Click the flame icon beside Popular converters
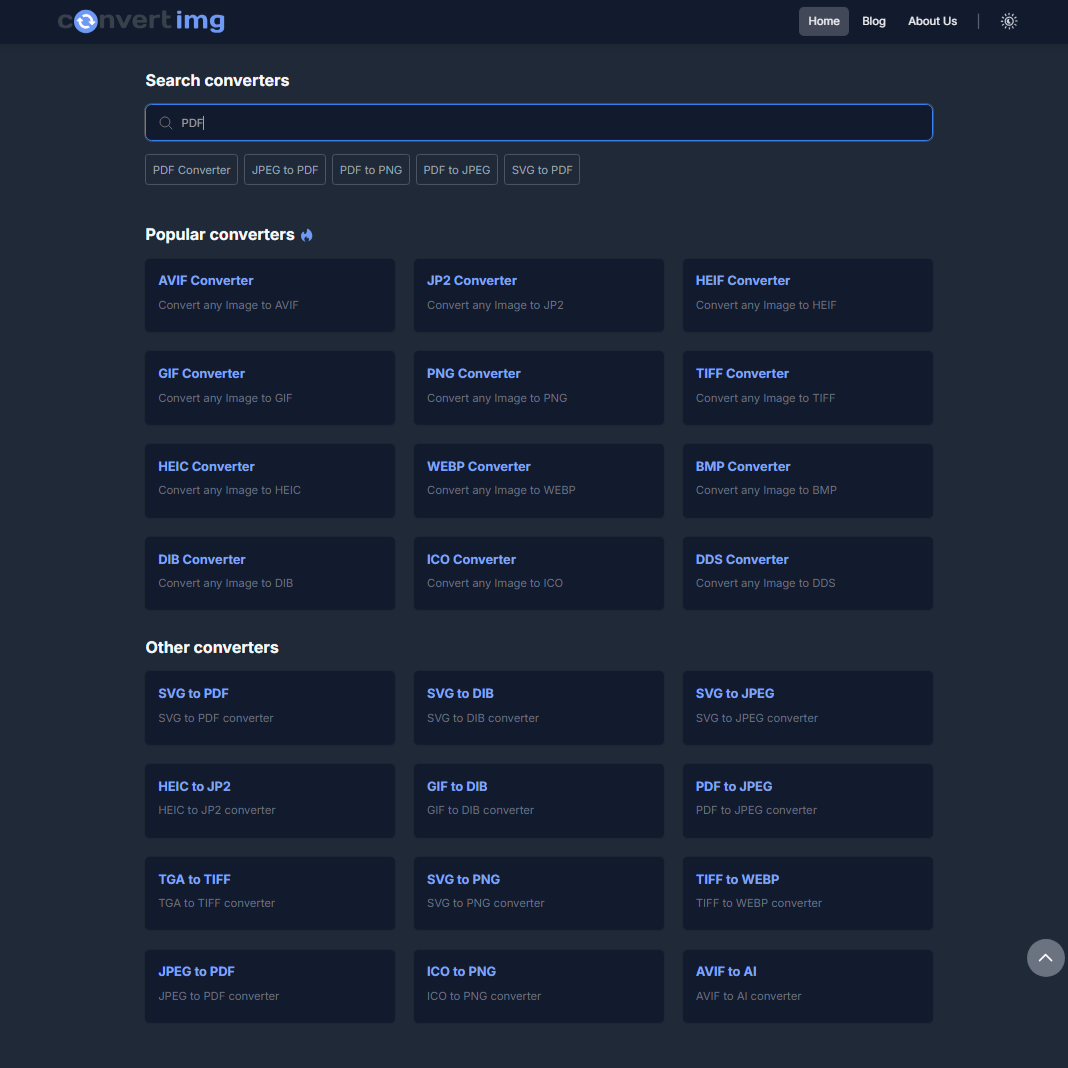1068x1068 pixels. click(306, 234)
